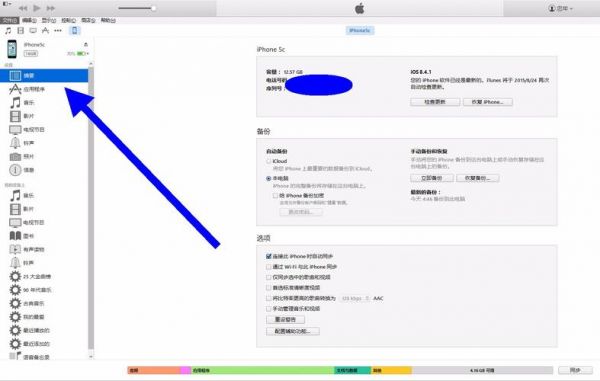Open the Help (帮助) menu

pos(108,20)
